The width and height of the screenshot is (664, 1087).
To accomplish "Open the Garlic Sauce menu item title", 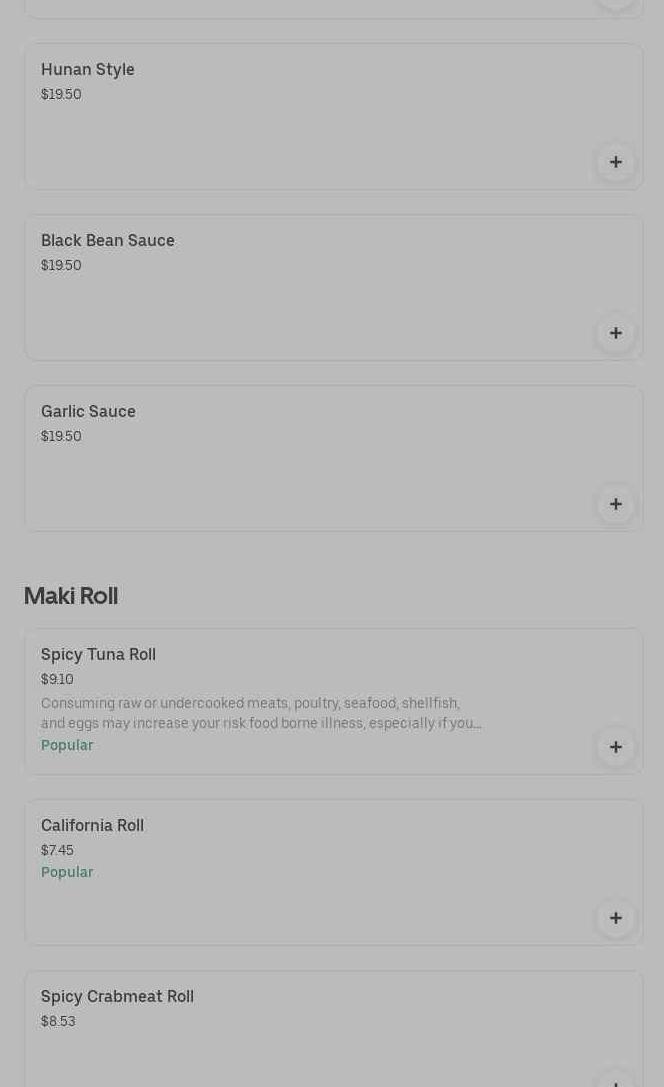I will pos(88,411).
